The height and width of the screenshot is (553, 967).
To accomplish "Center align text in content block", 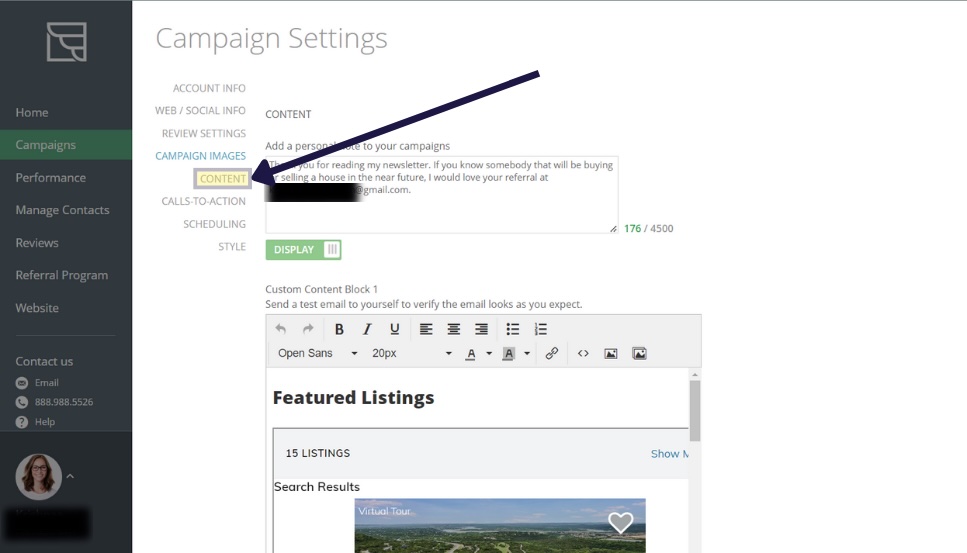I will (453, 329).
